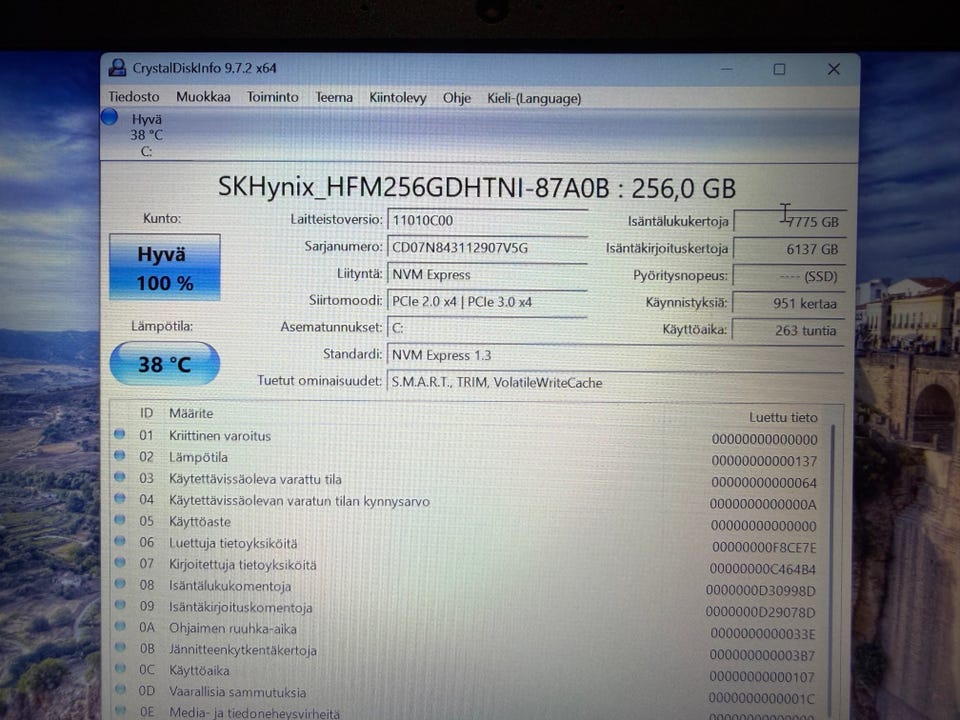Select Käytettävissäolevan varatun tilan kynnysarvo row

click(x=468, y=501)
